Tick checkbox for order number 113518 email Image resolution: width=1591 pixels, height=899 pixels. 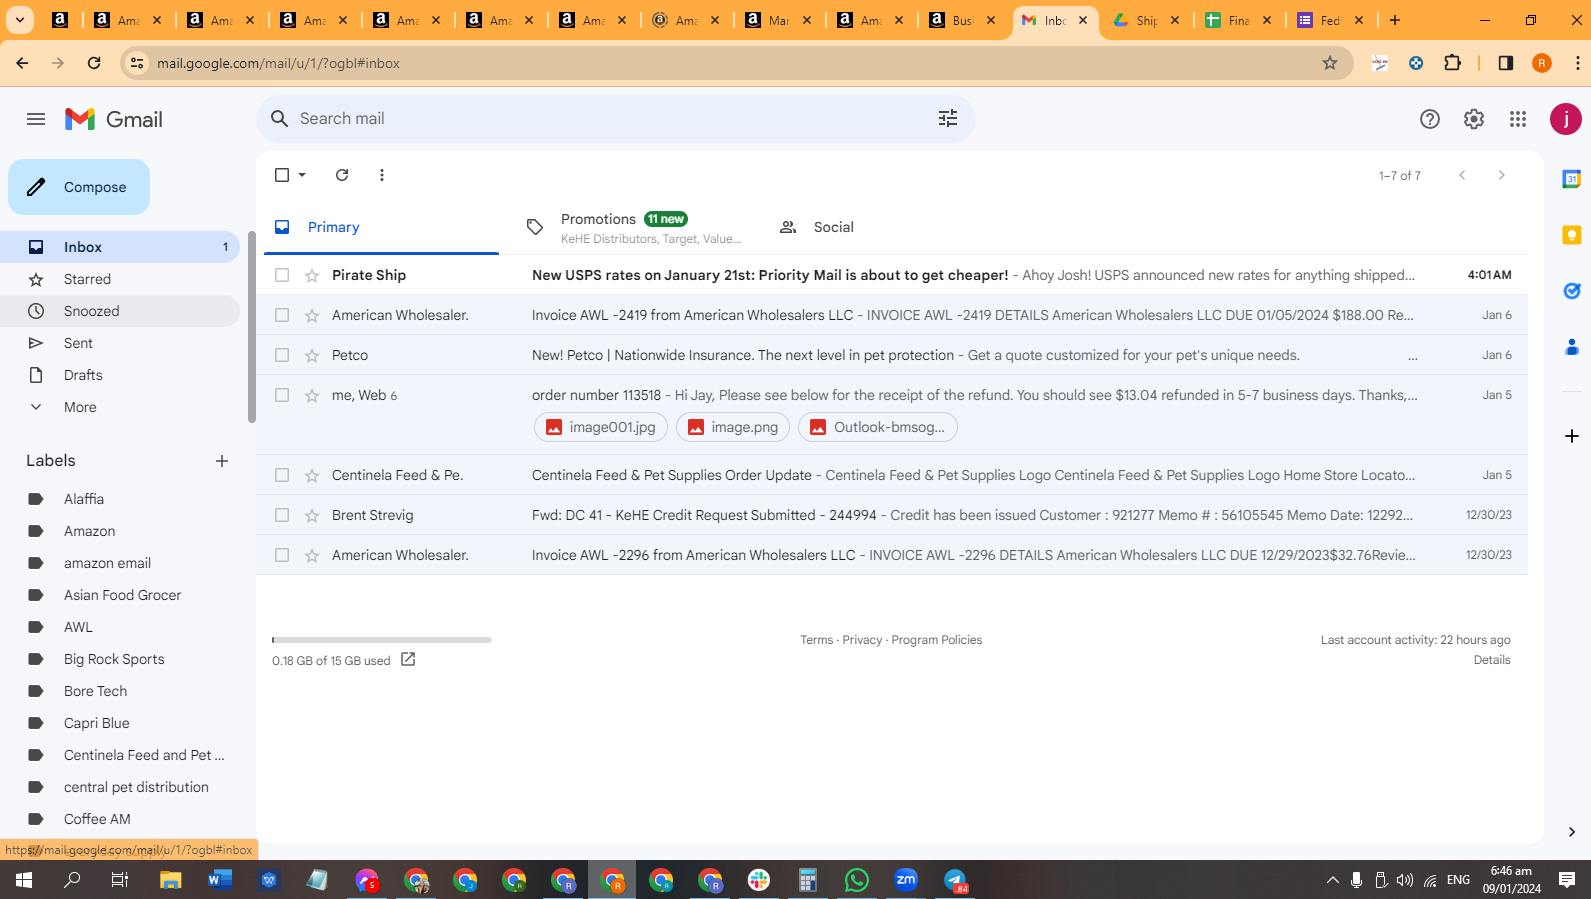pos(282,395)
